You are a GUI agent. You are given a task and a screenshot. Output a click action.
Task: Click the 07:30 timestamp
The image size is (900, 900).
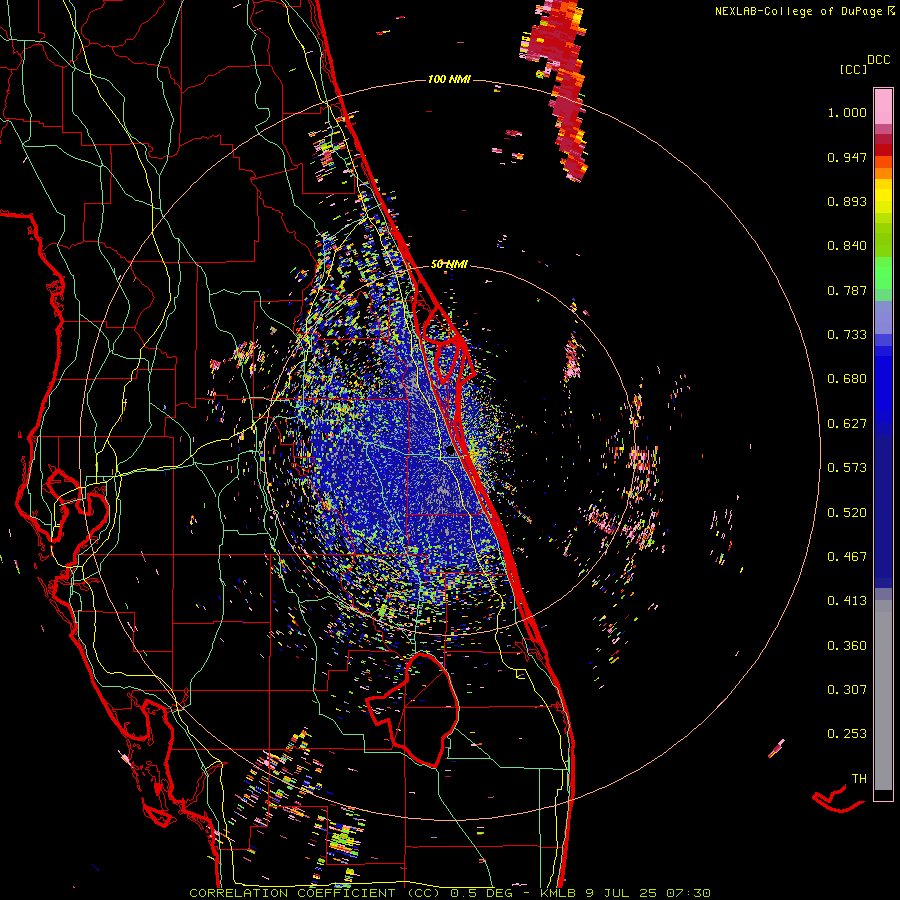pos(689,893)
